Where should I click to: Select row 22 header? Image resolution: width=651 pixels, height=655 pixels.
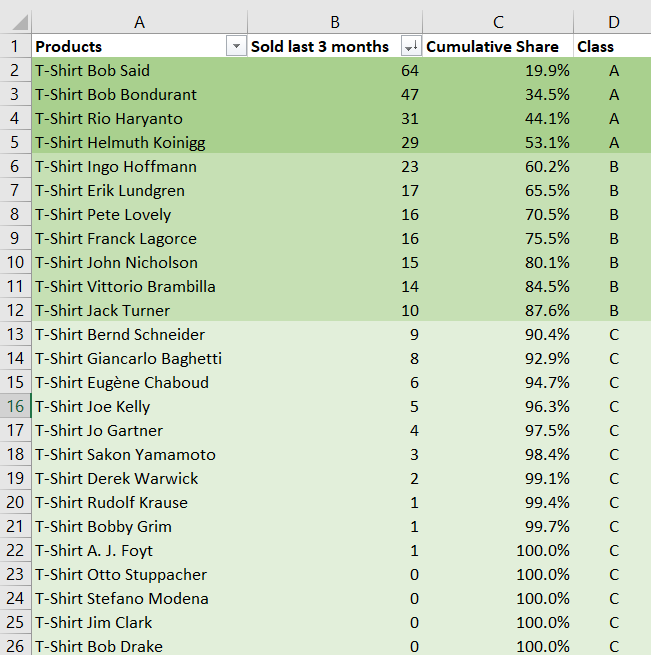click(15, 550)
